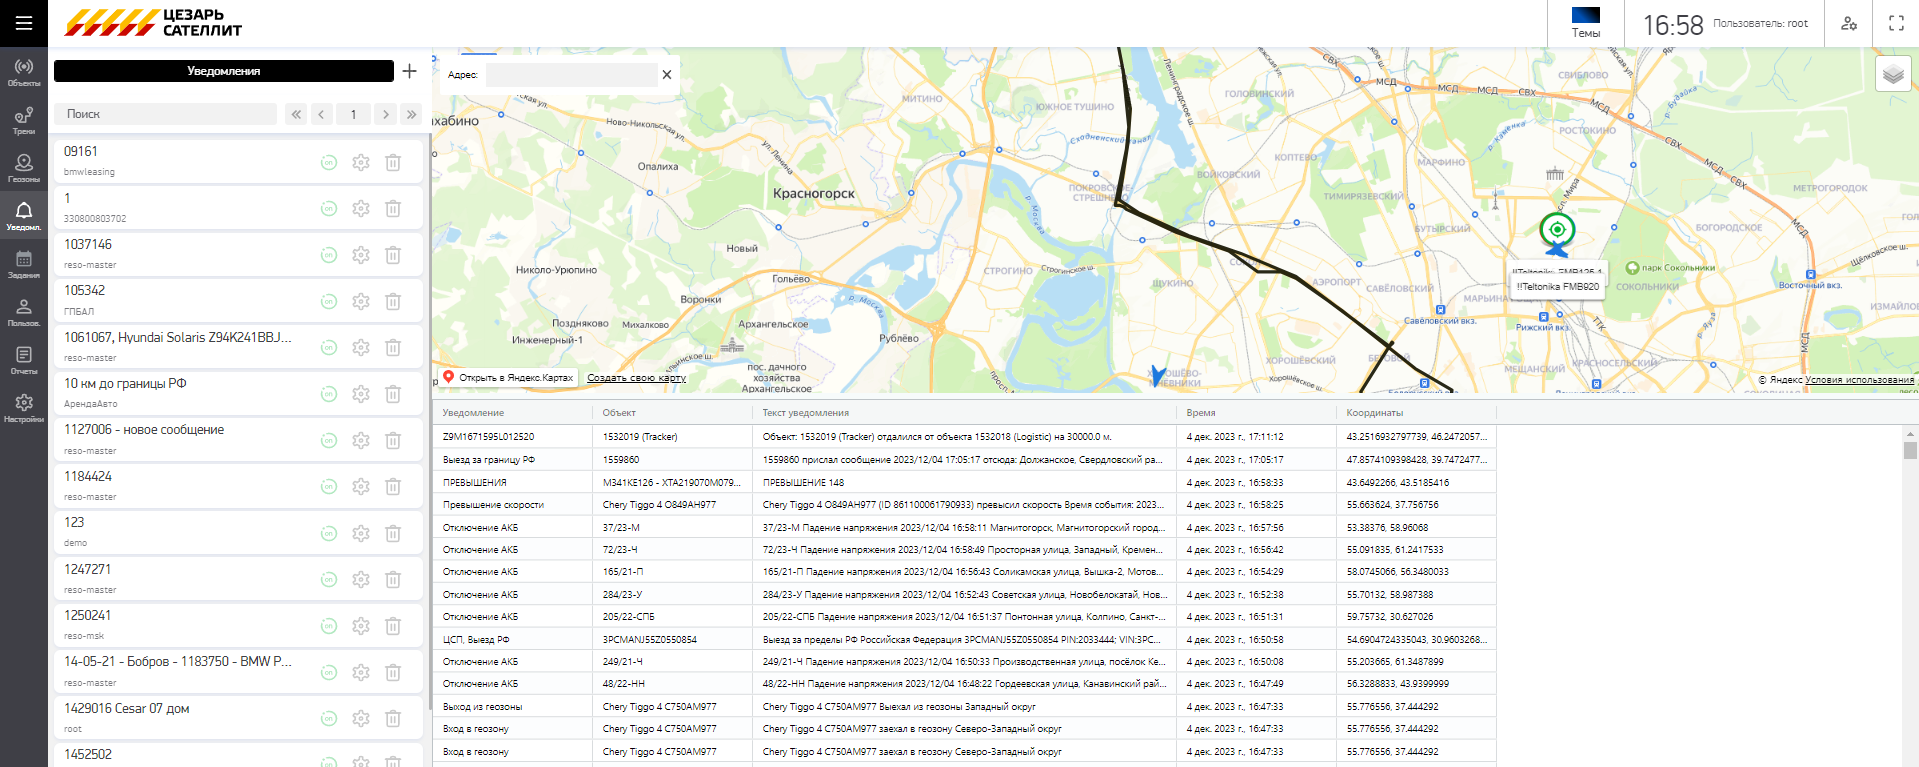The height and width of the screenshot is (767, 1919).
Task: Toggle on/off for notification 09161
Action: [x=329, y=162]
